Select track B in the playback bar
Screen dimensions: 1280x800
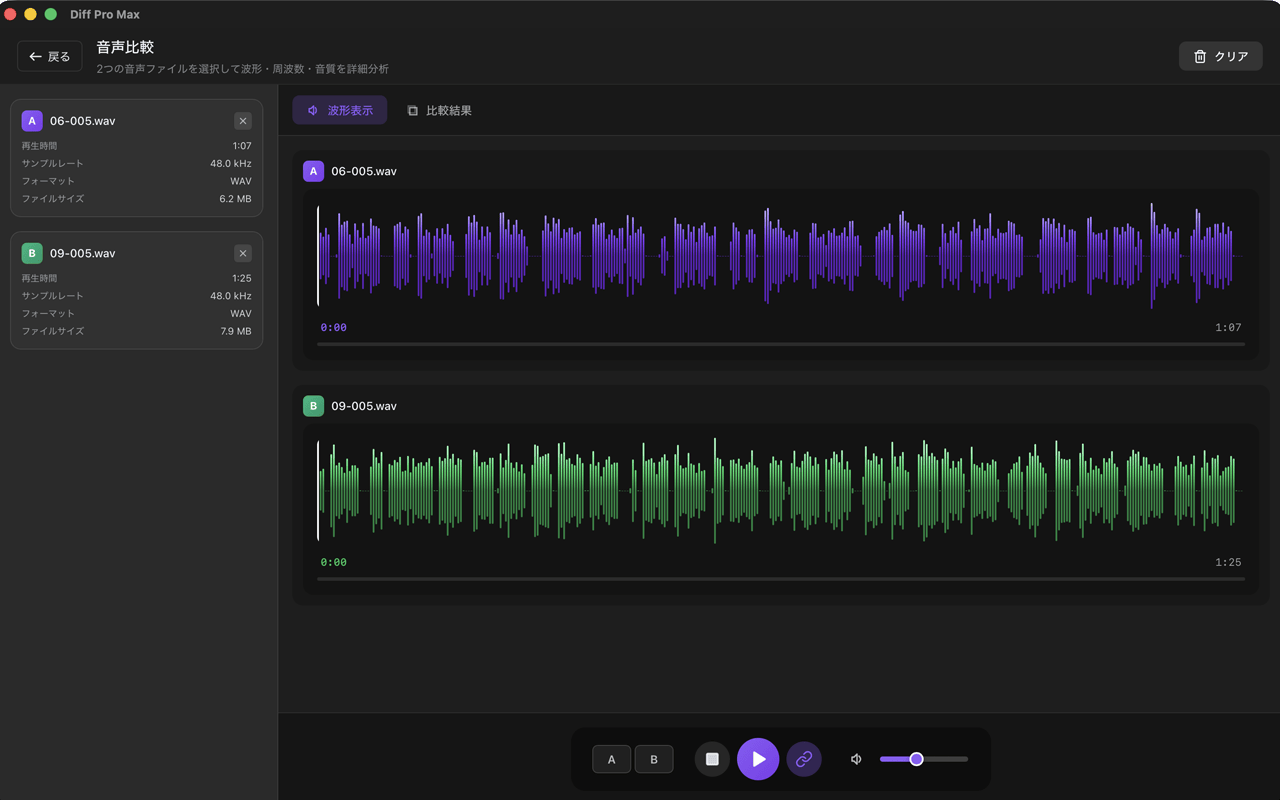(x=654, y=759)
